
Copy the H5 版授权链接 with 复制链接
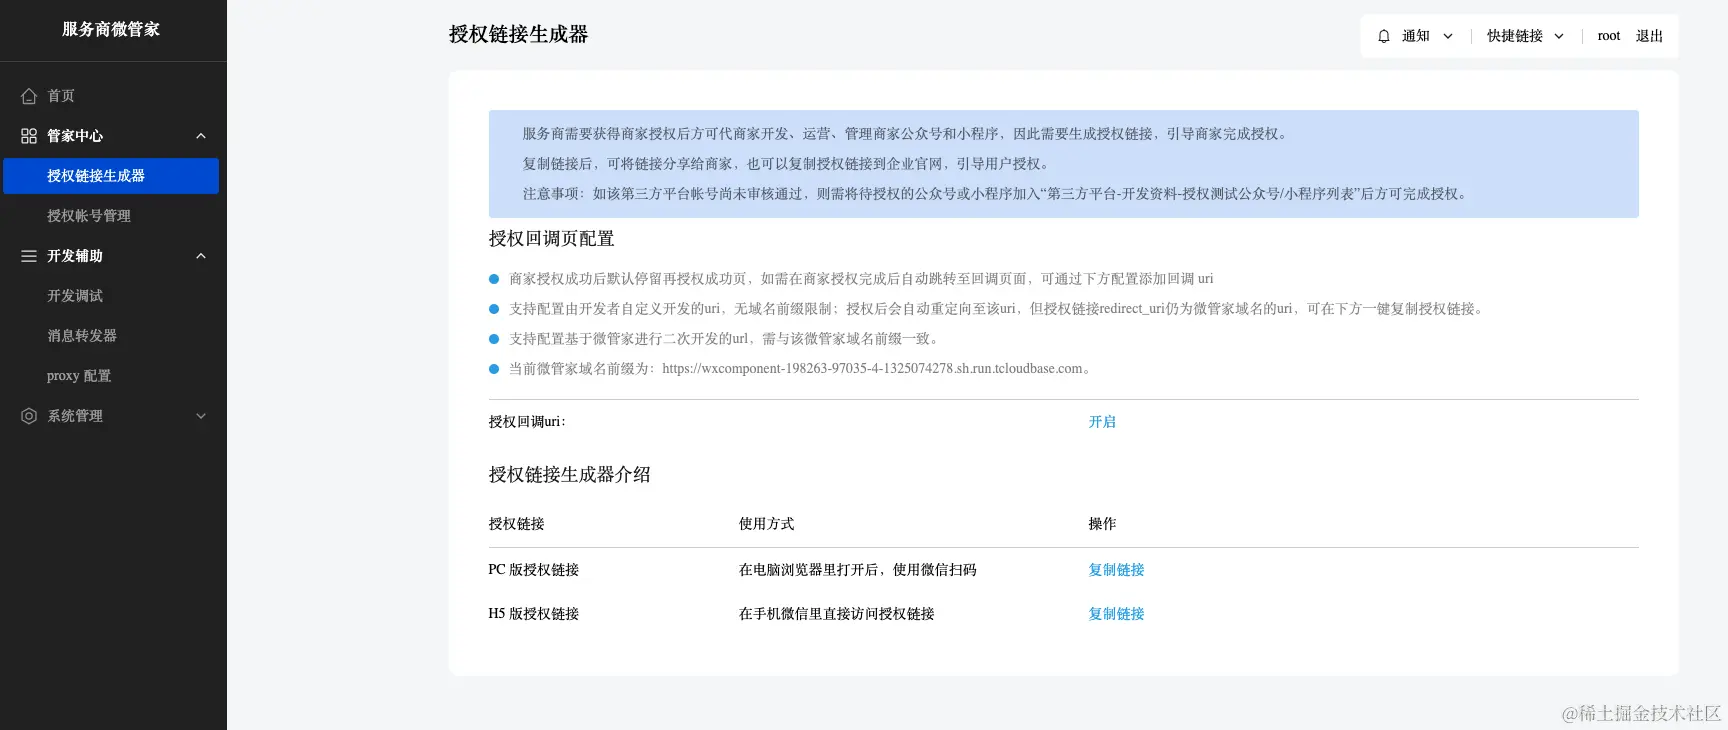tap(1116, 614)
